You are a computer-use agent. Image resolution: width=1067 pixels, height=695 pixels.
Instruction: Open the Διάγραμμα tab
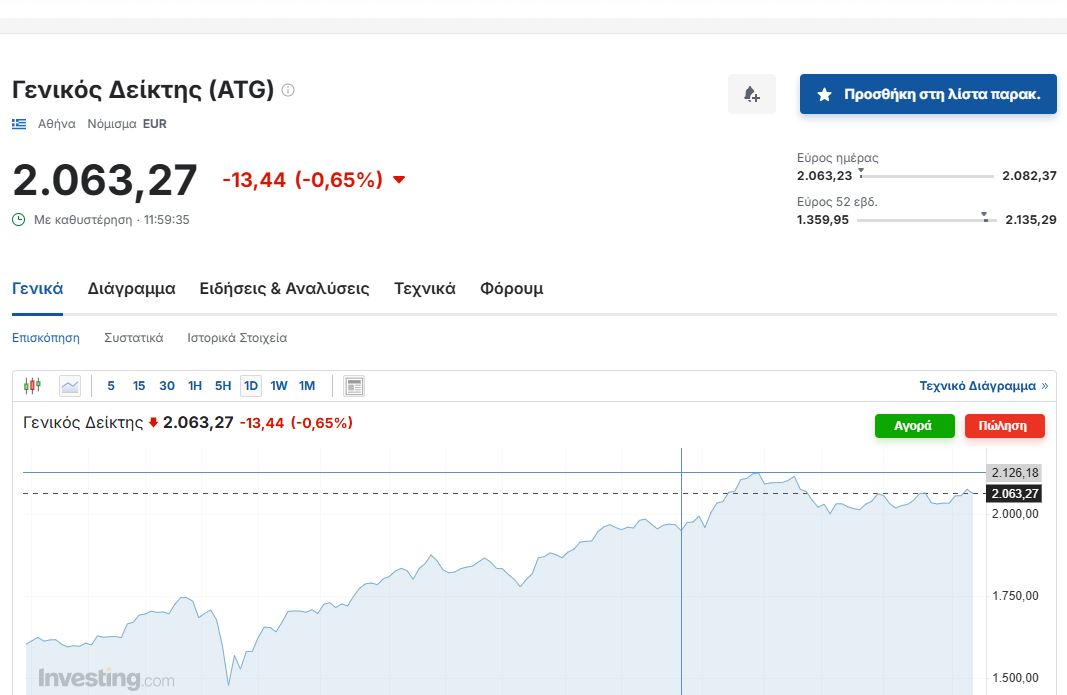131,289
